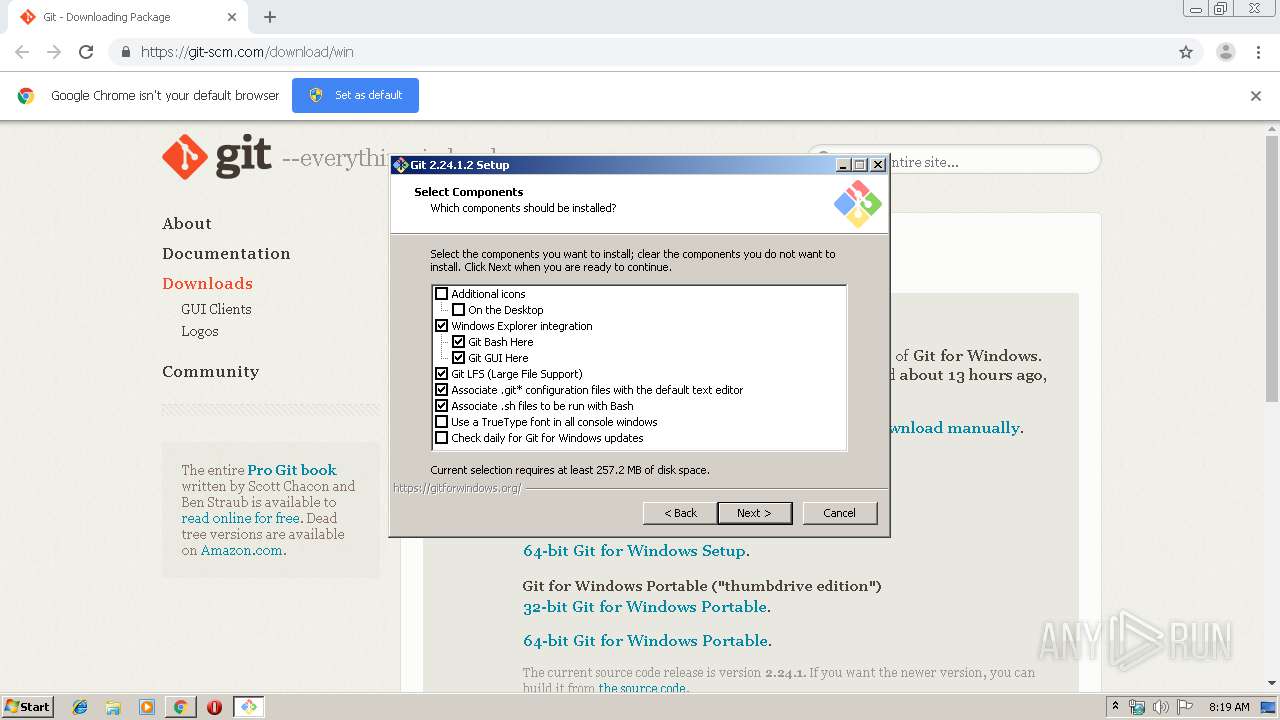The height and width of the screenshot is (720, 1280).
Task: Click the Git setup title bar icon
Action: pyautogui.click(x=401, y=165)
